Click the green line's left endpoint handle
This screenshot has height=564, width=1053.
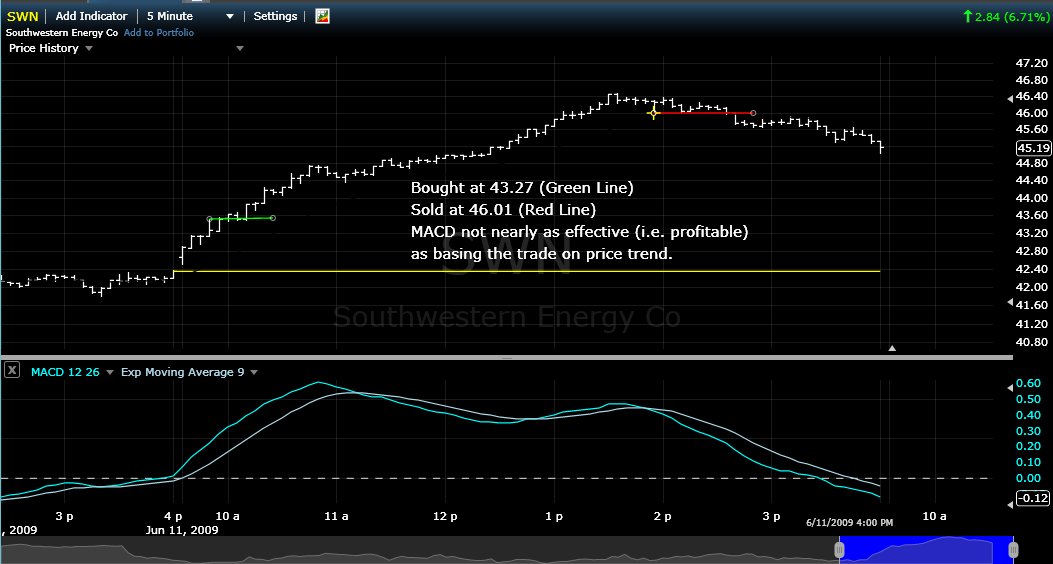[210, 219]
